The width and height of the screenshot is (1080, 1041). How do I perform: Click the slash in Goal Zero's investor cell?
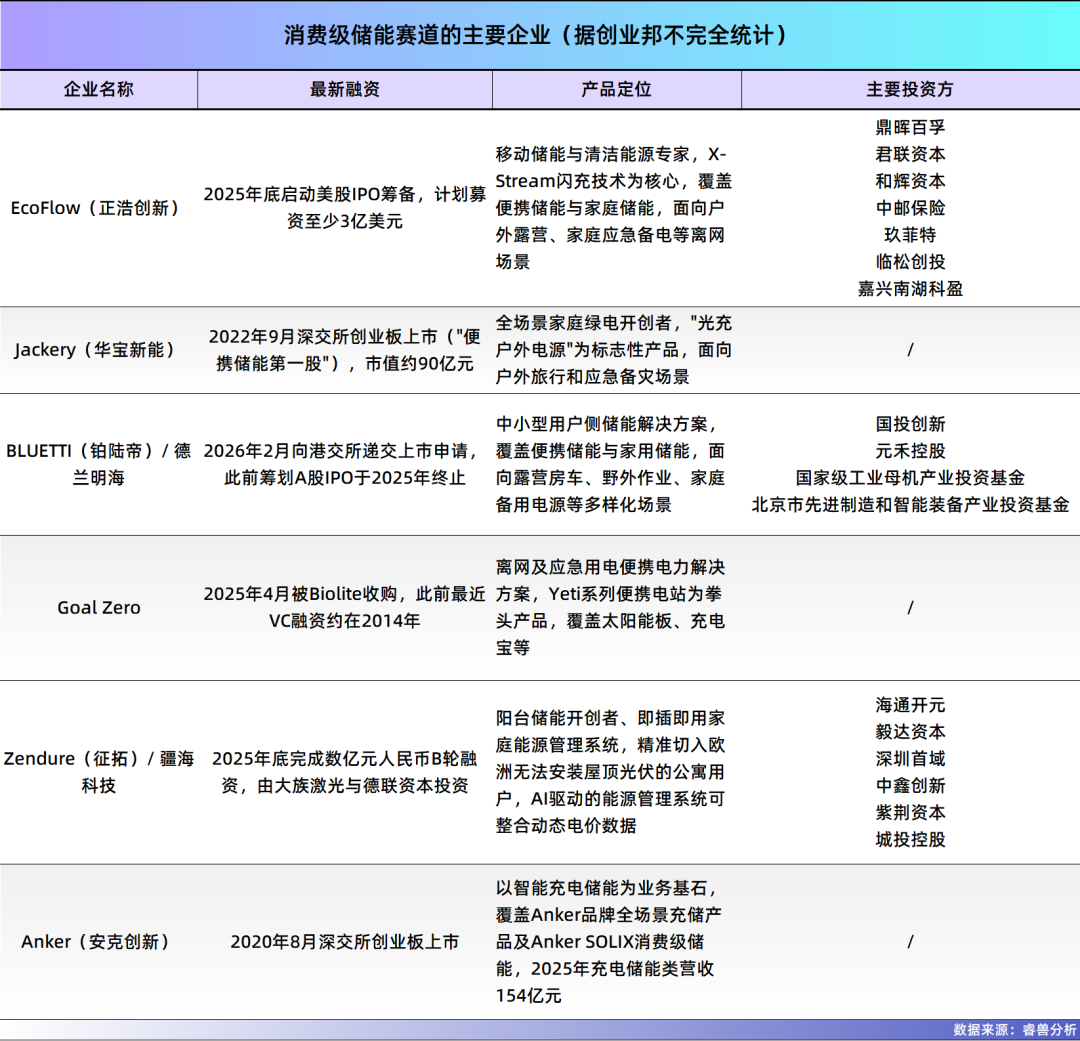[x=910, y=608]
